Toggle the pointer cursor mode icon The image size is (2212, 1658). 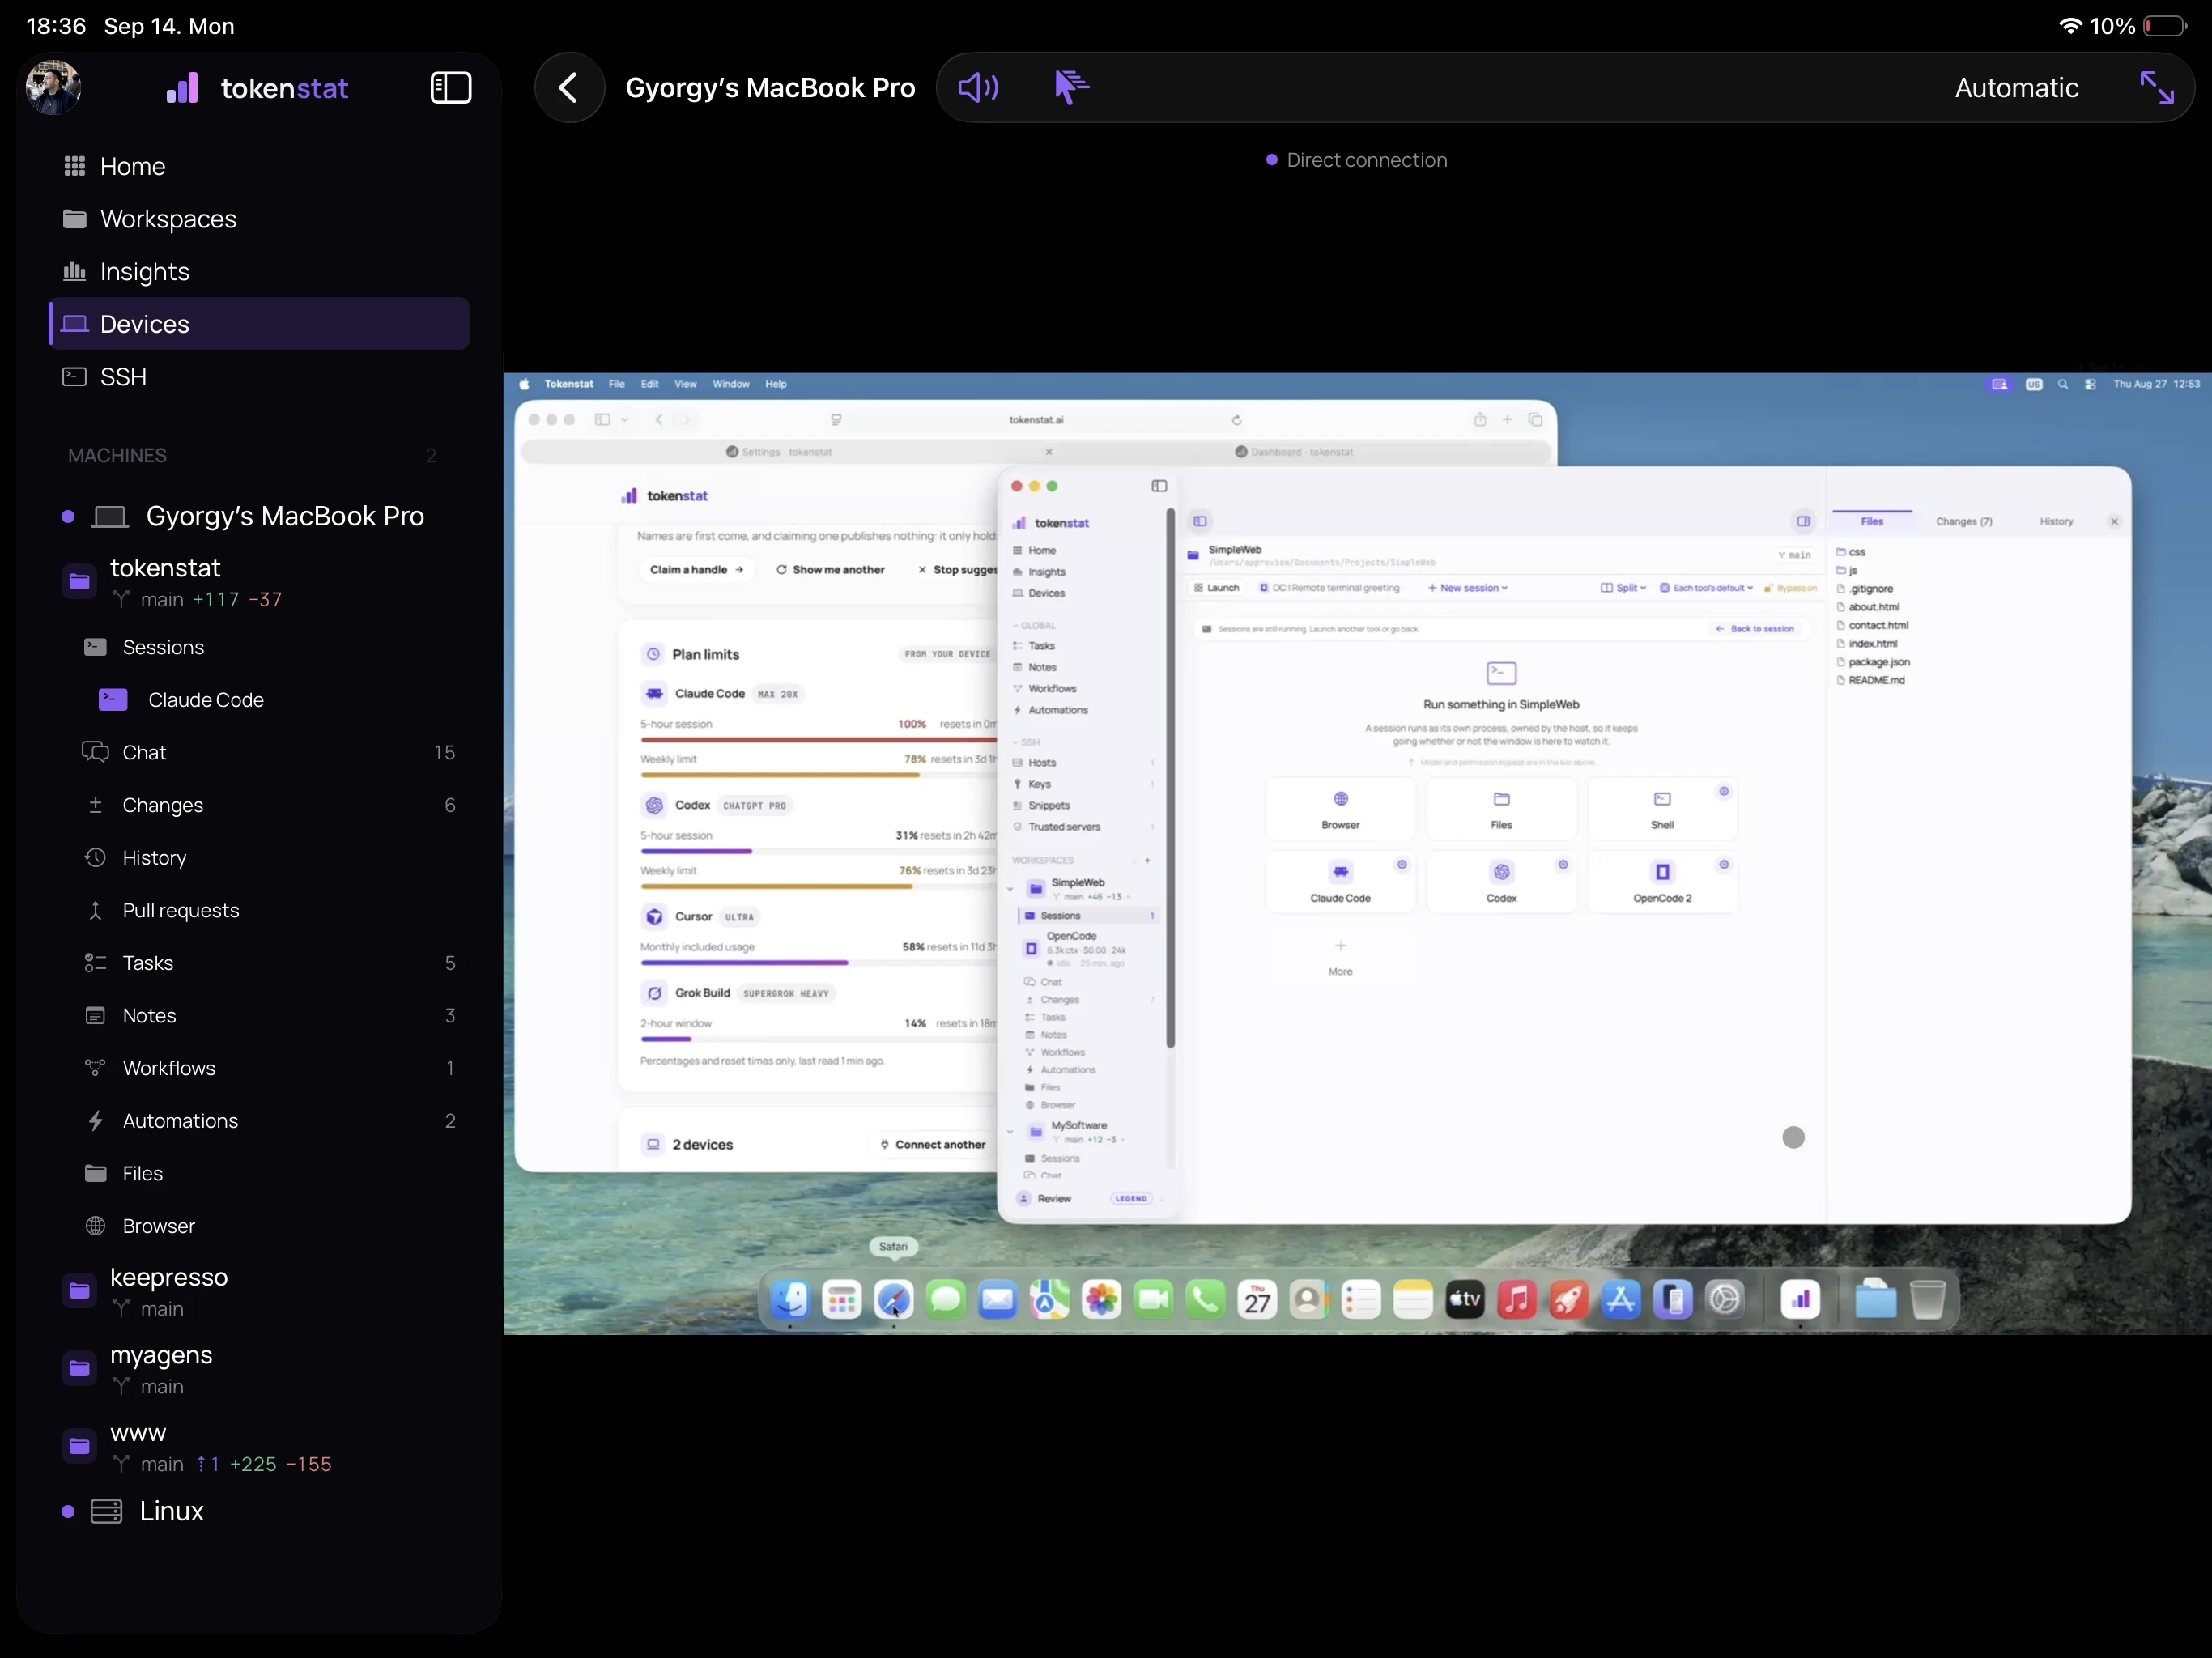(1071, 88)
